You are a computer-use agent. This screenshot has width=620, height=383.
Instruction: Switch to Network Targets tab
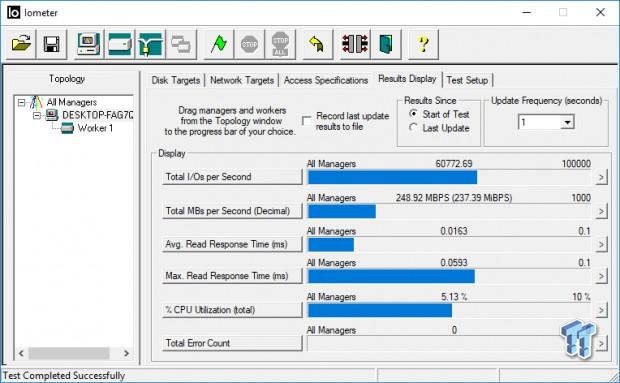(242, 80)
